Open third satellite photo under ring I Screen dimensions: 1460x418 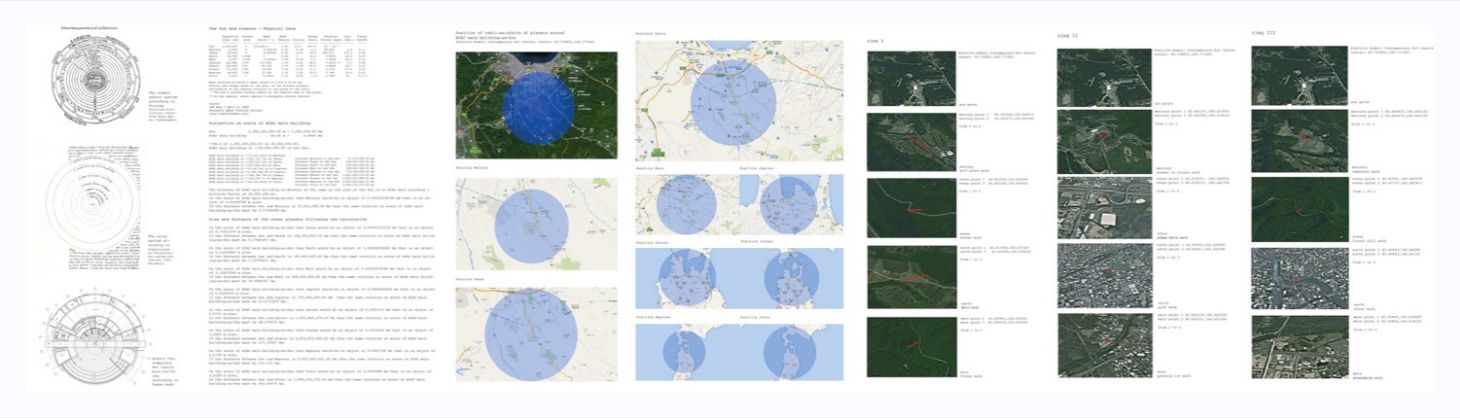[x=910, y=209]
